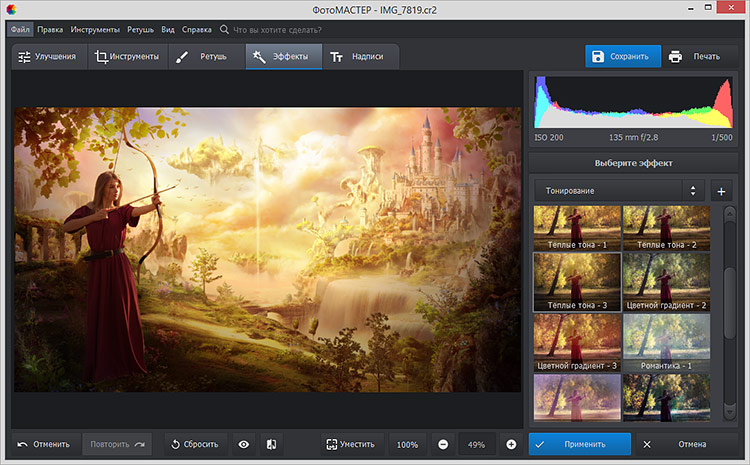Viewport: 750px width, 465px height.
Task: Click the before/after compare icon
Action: (x=270, y=444)
